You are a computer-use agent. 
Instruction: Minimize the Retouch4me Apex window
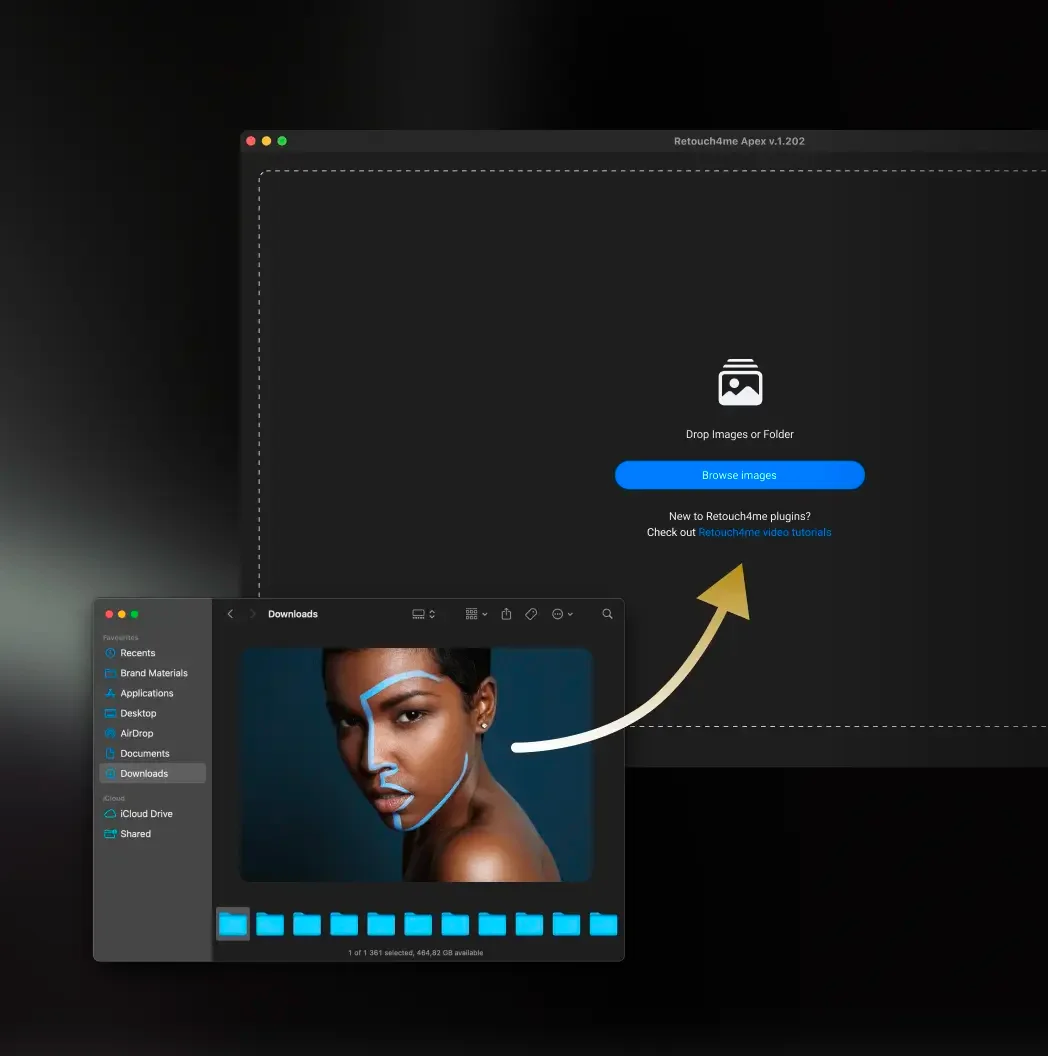(x=267, y=141)
